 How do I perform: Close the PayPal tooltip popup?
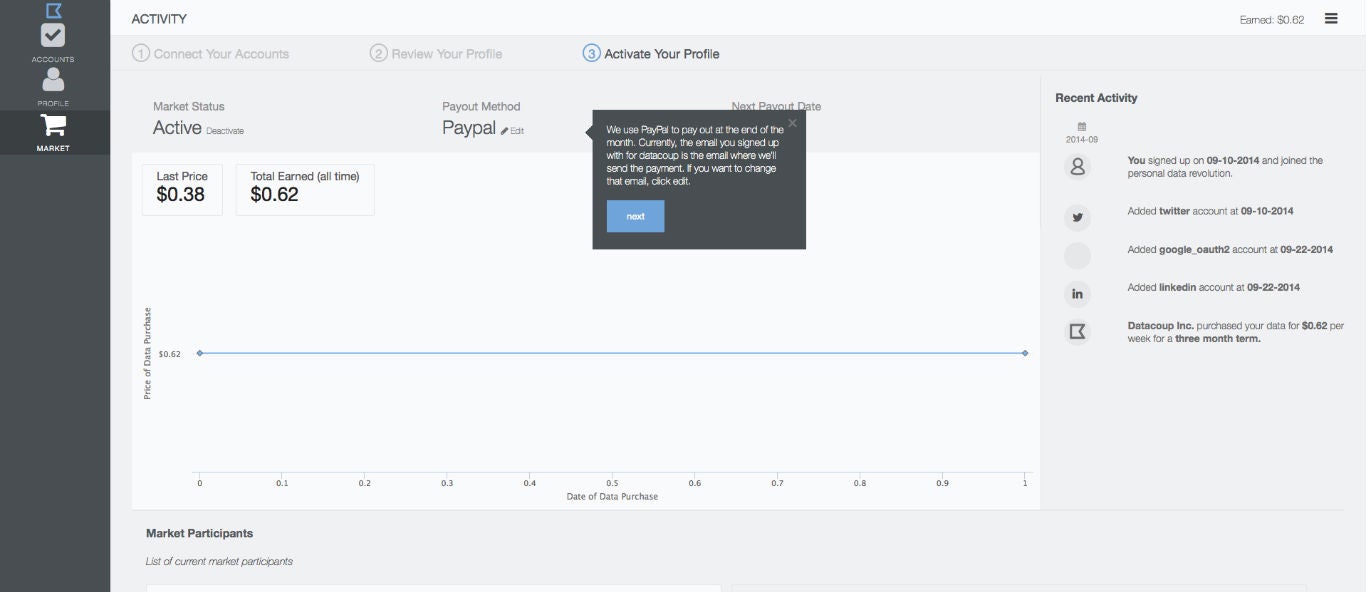(x=792, y=123)
